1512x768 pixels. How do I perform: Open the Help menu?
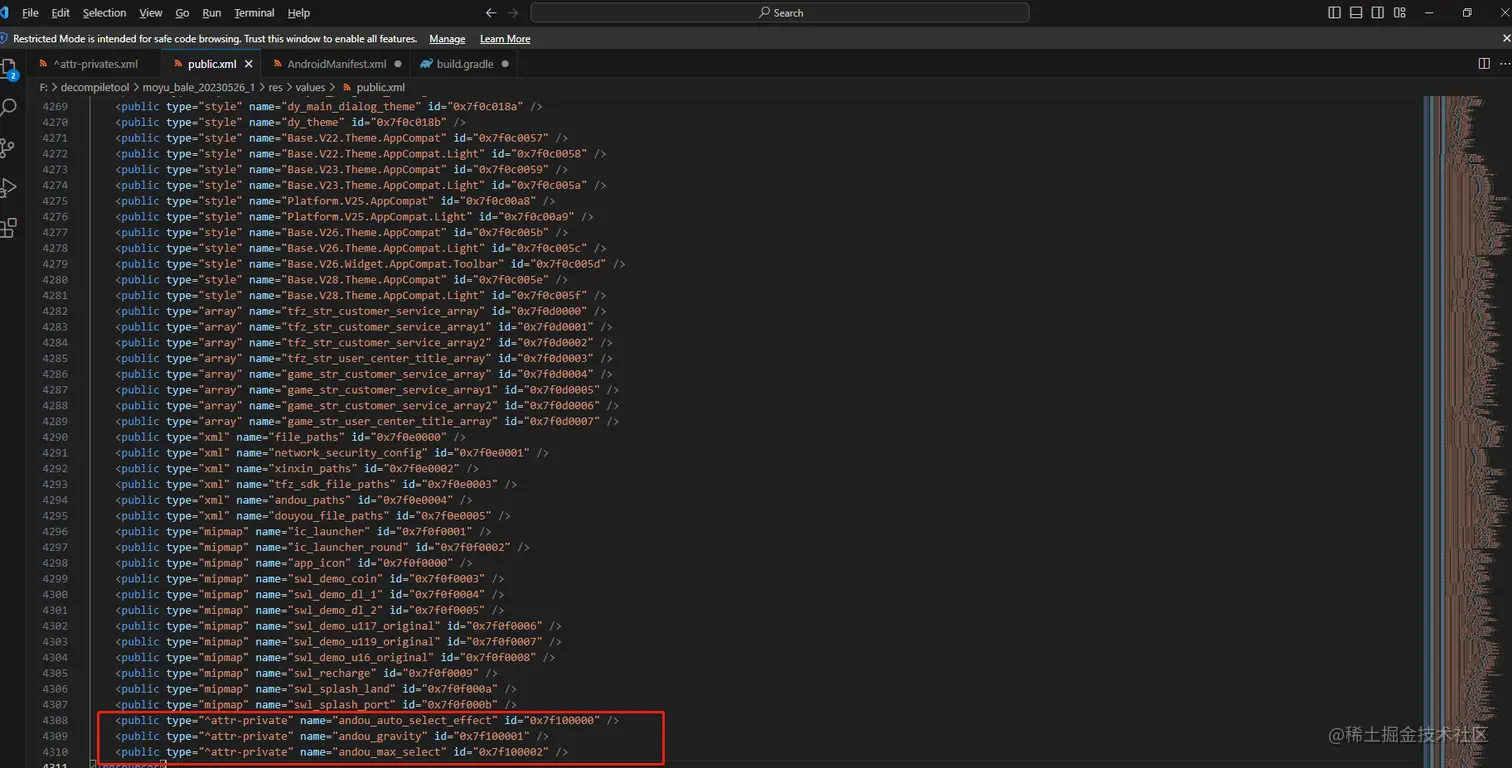coord(298,13)
